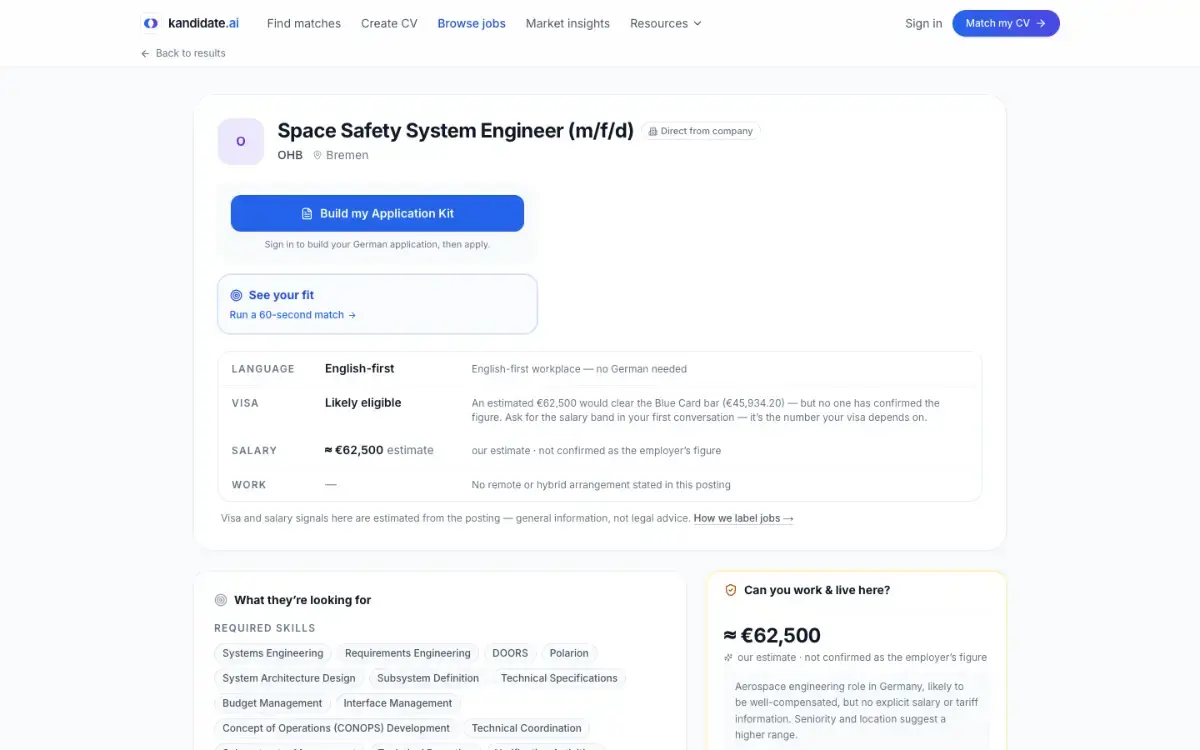Click the arrow icon in Match my CV button

[1041, 23]
